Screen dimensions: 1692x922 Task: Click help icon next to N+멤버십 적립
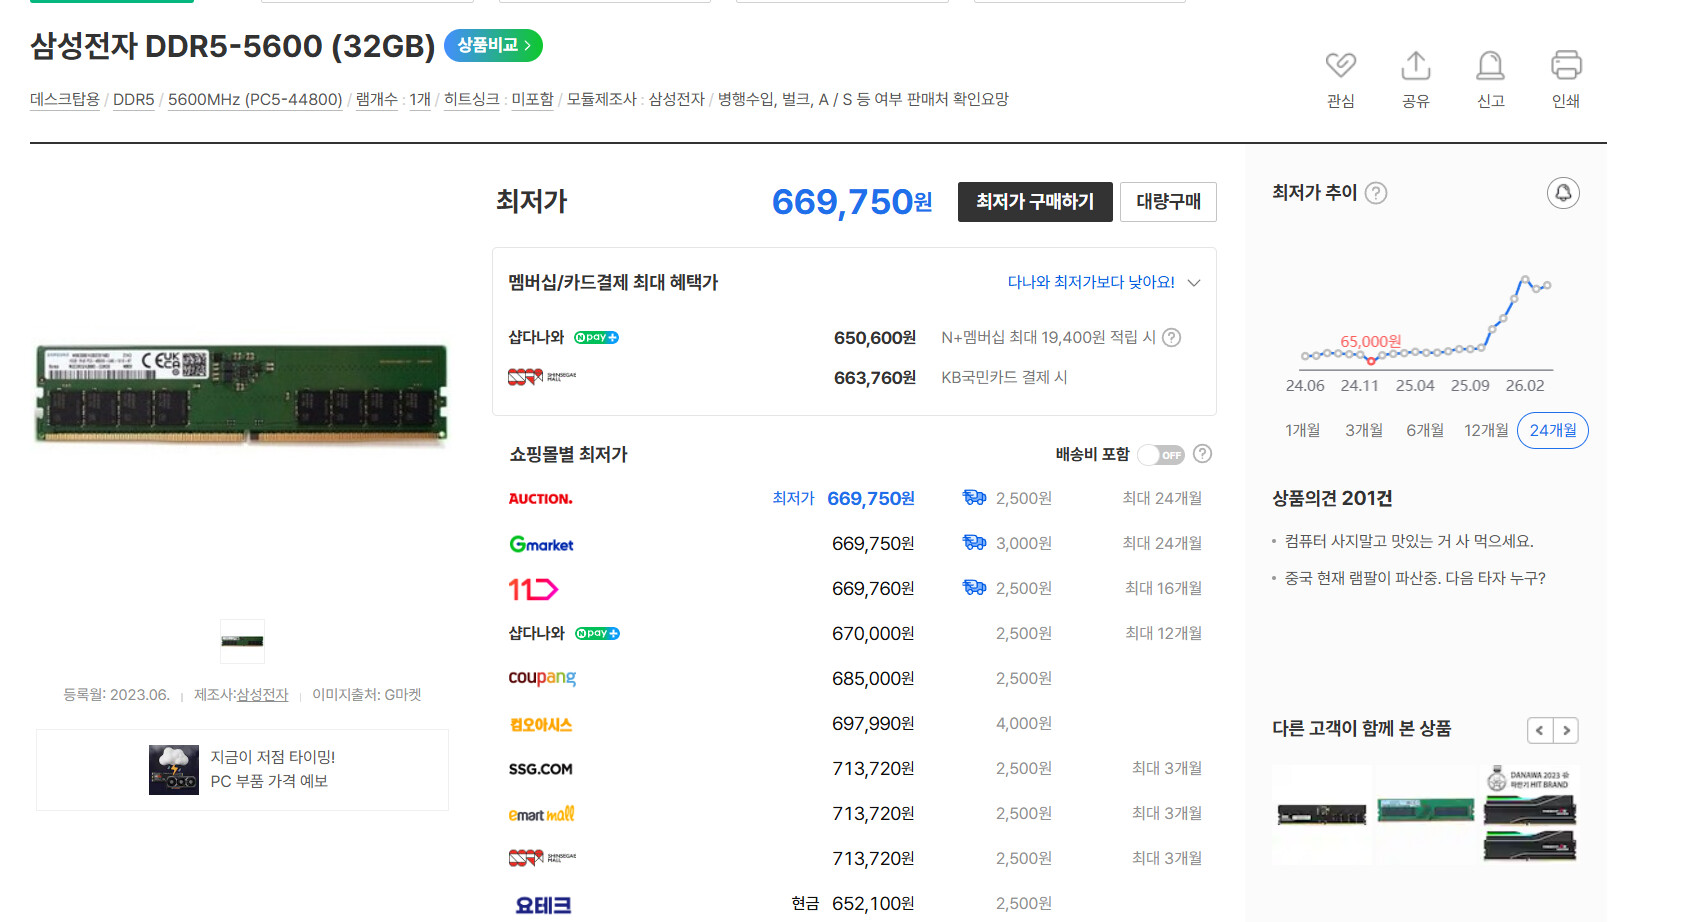click(x=1171, y=338)
